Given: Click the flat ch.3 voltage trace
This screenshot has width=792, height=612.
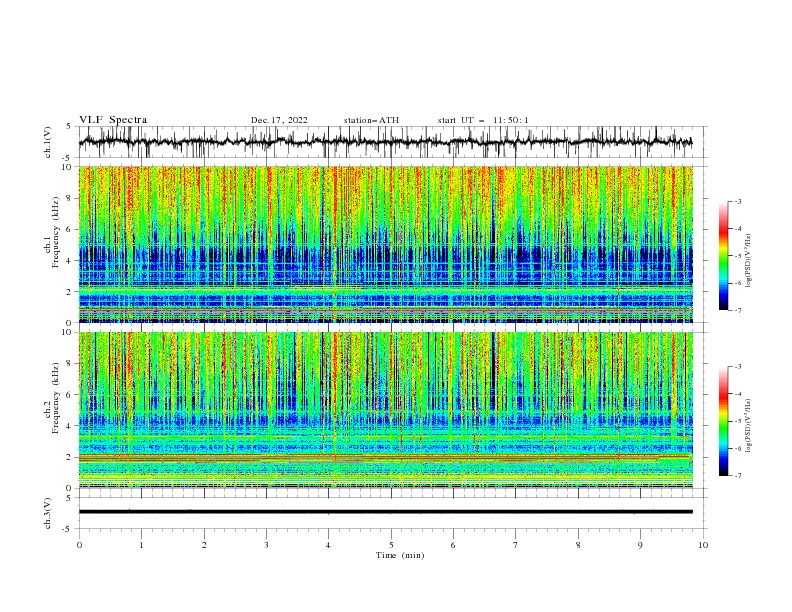Looking at the screenshot, I should [385, 512].
